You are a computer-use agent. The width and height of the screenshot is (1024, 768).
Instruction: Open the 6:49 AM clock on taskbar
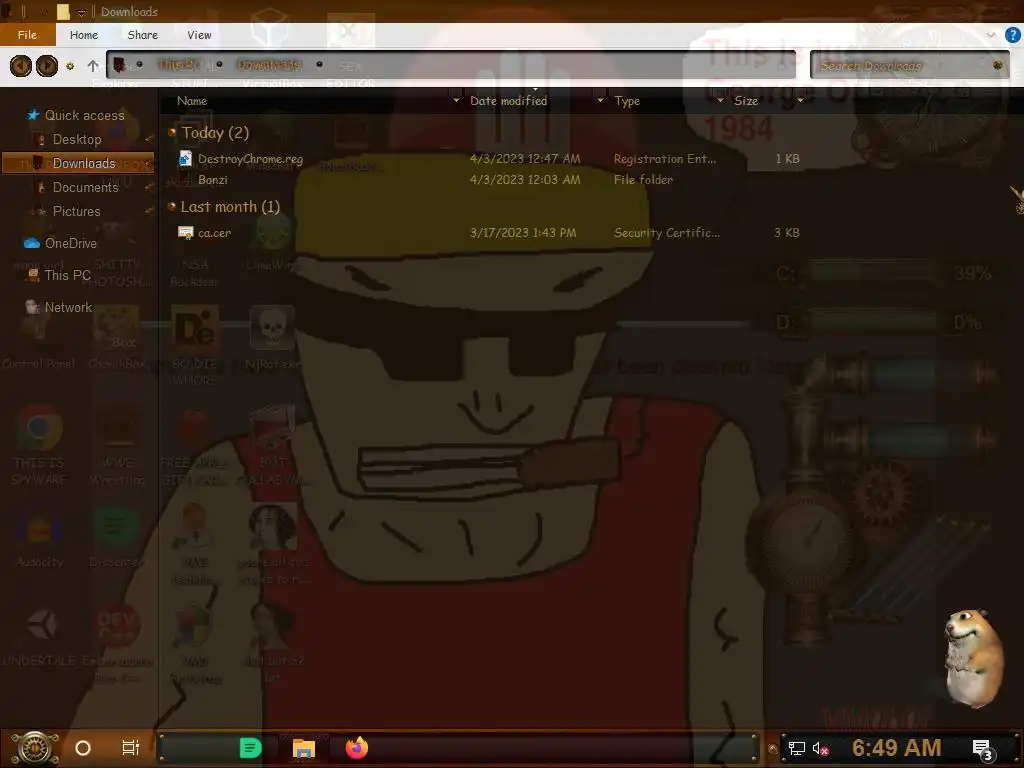[896, 748]
